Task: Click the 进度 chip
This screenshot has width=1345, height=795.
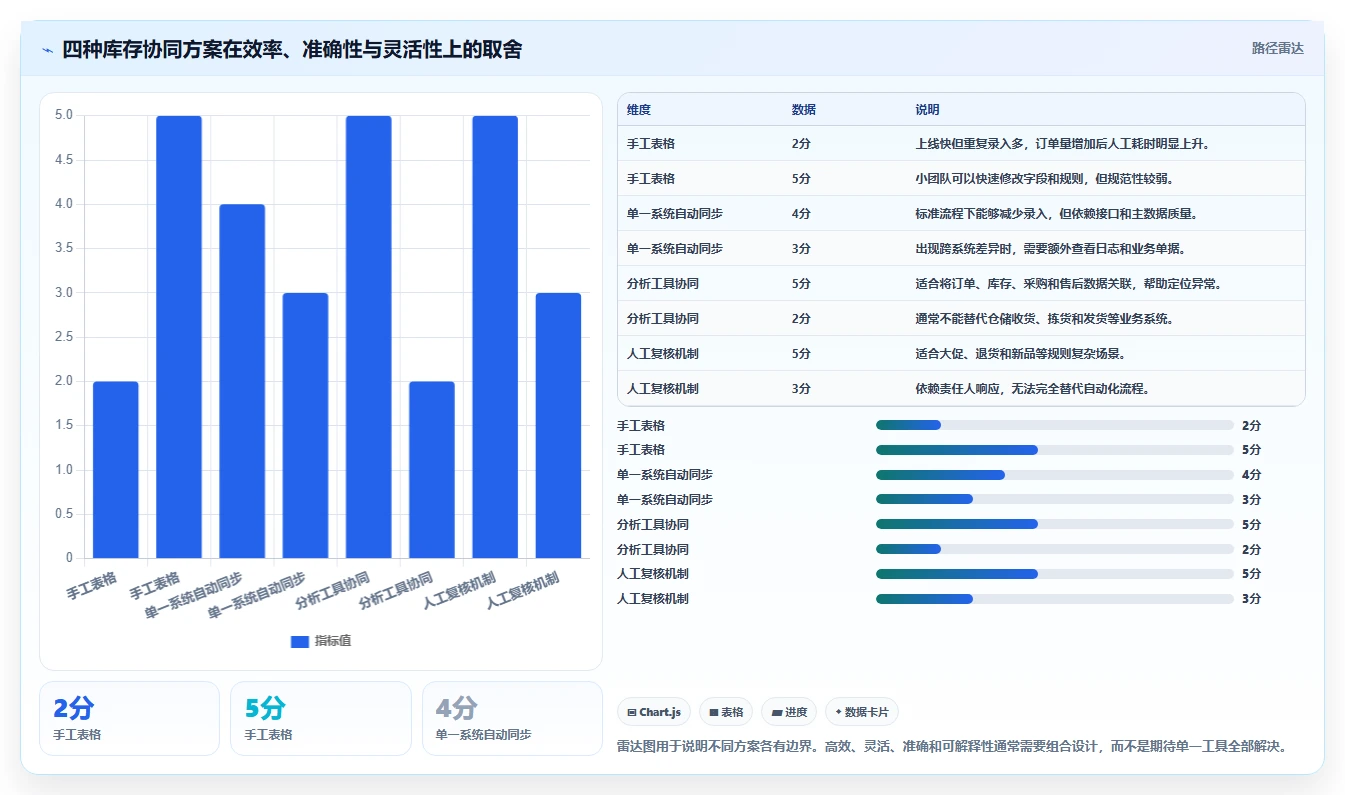Action: tap(789, 712)
